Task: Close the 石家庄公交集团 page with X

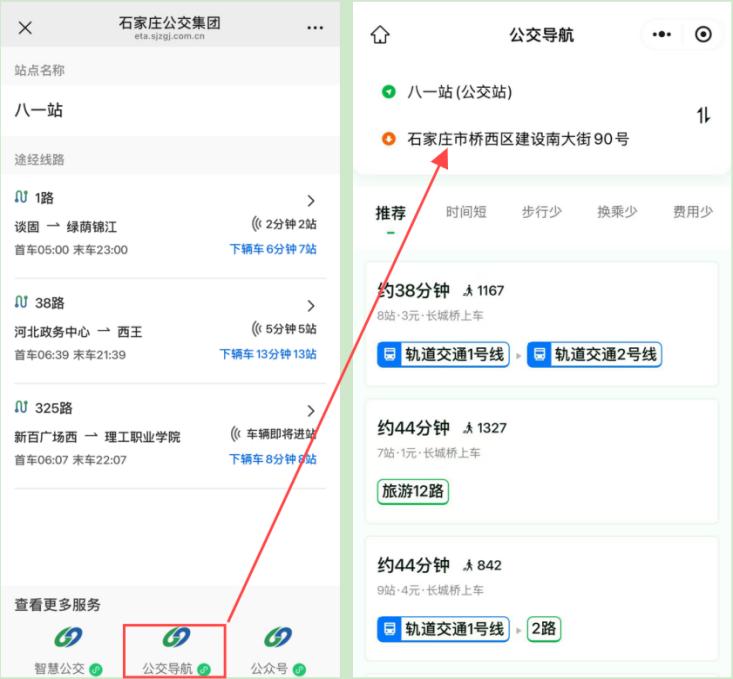Action: pyautogui.click(x=25, y=28)
